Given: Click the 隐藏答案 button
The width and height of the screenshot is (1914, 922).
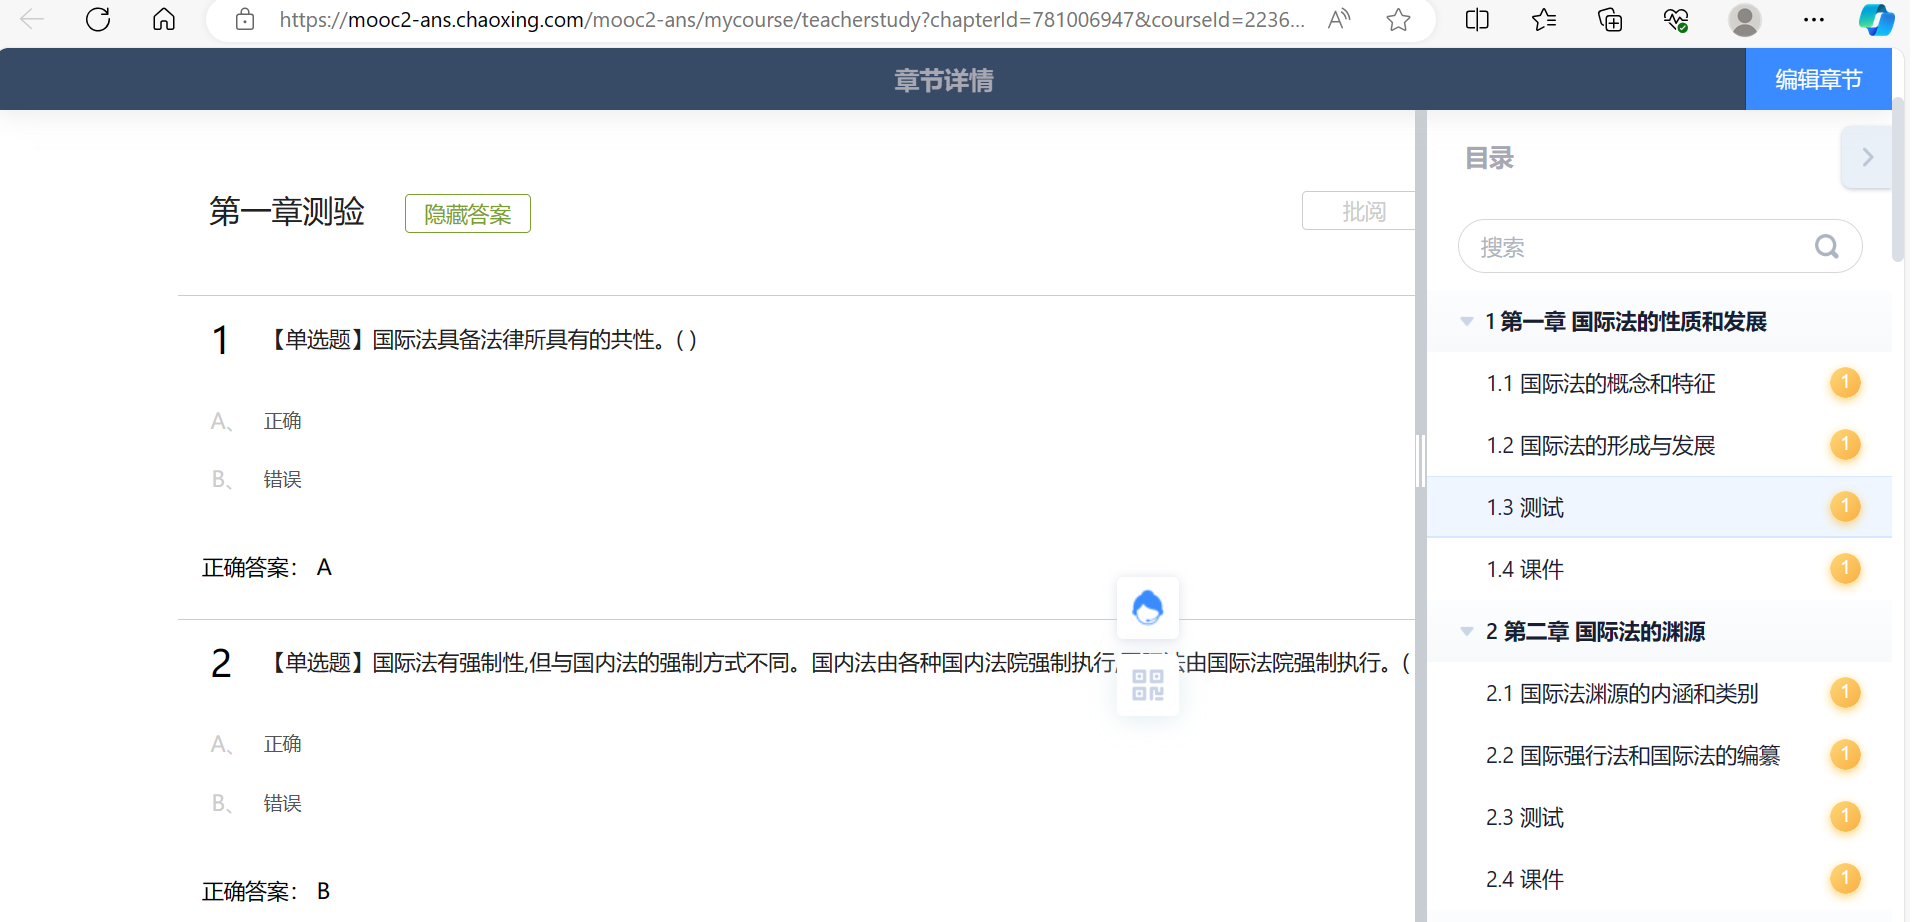Looking at the screenshot, I should 467,214.
